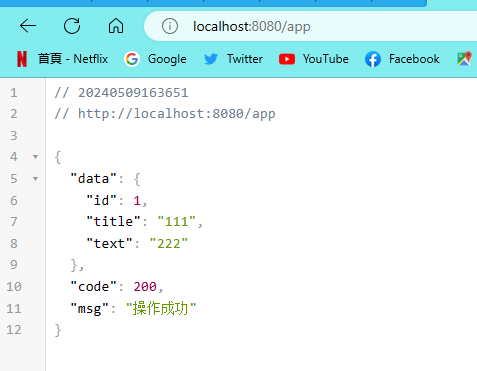Open the browser home page icon

116,26
